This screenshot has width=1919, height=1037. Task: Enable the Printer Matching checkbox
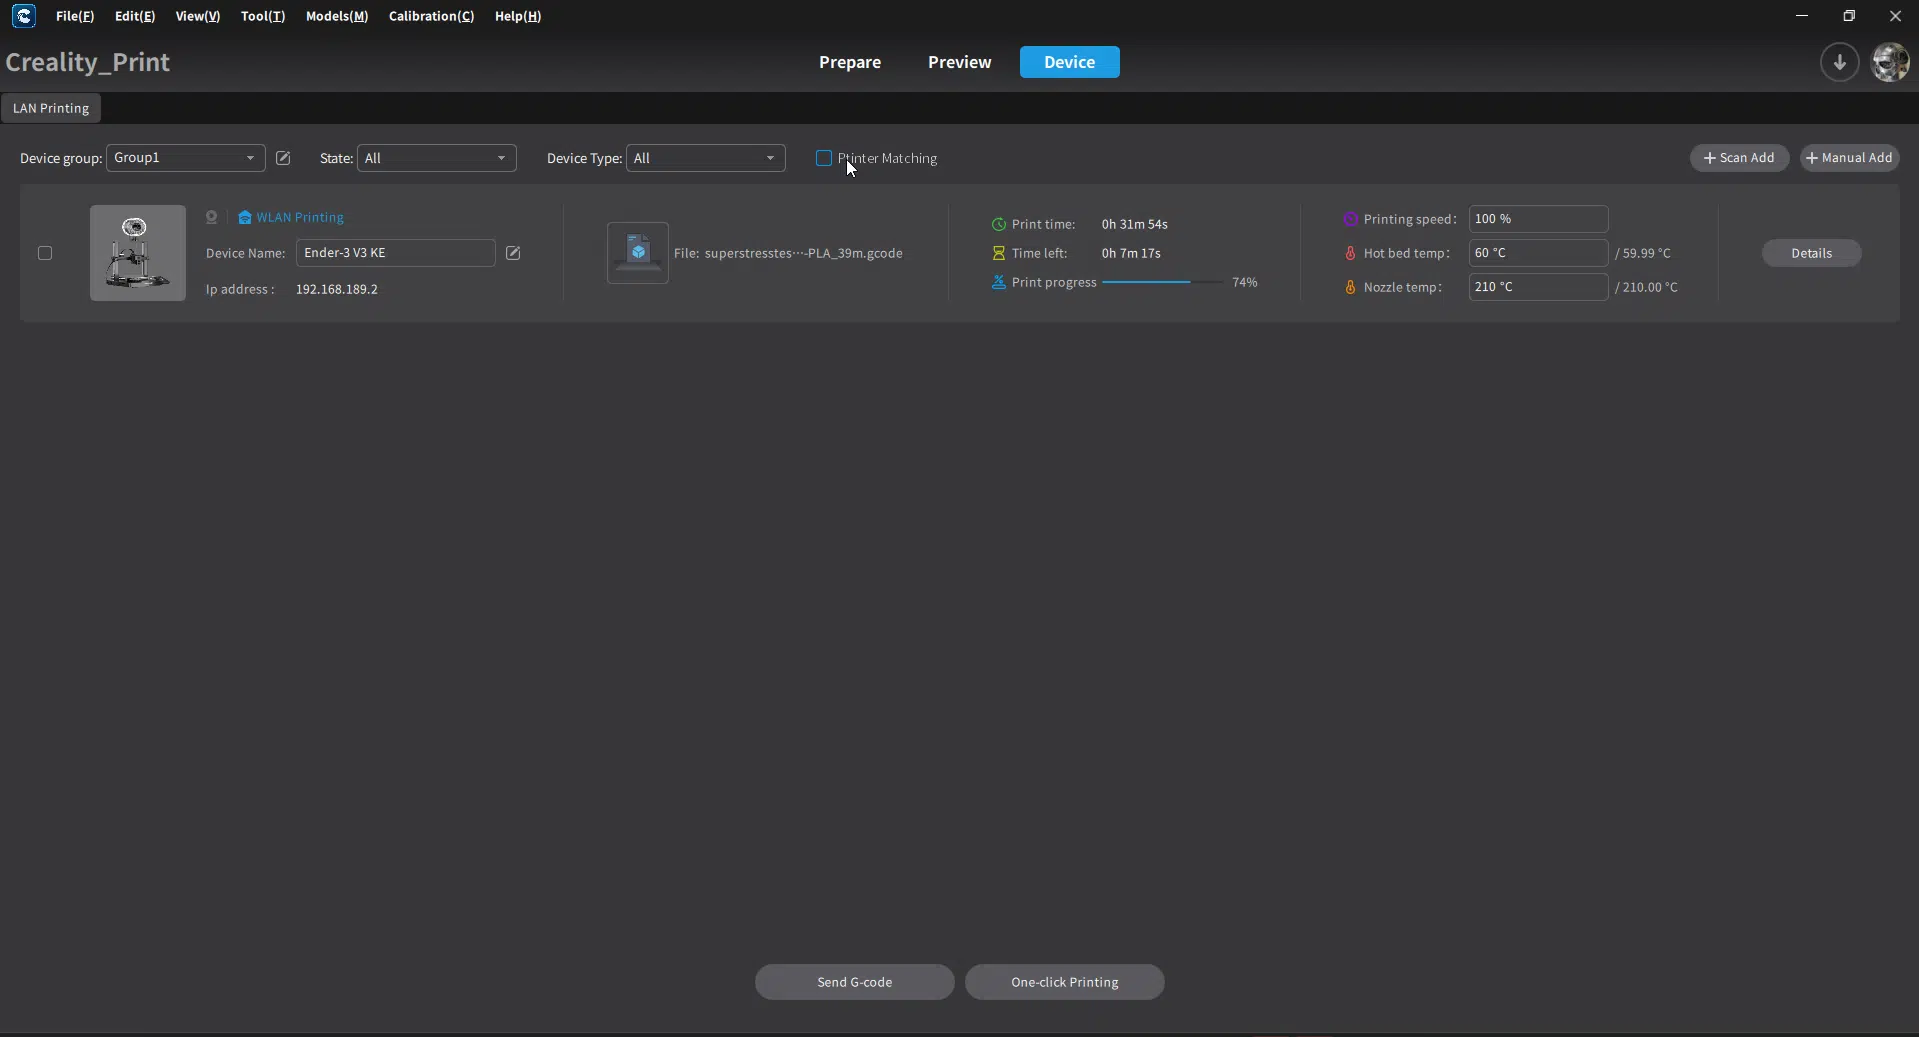coord(824,158)
